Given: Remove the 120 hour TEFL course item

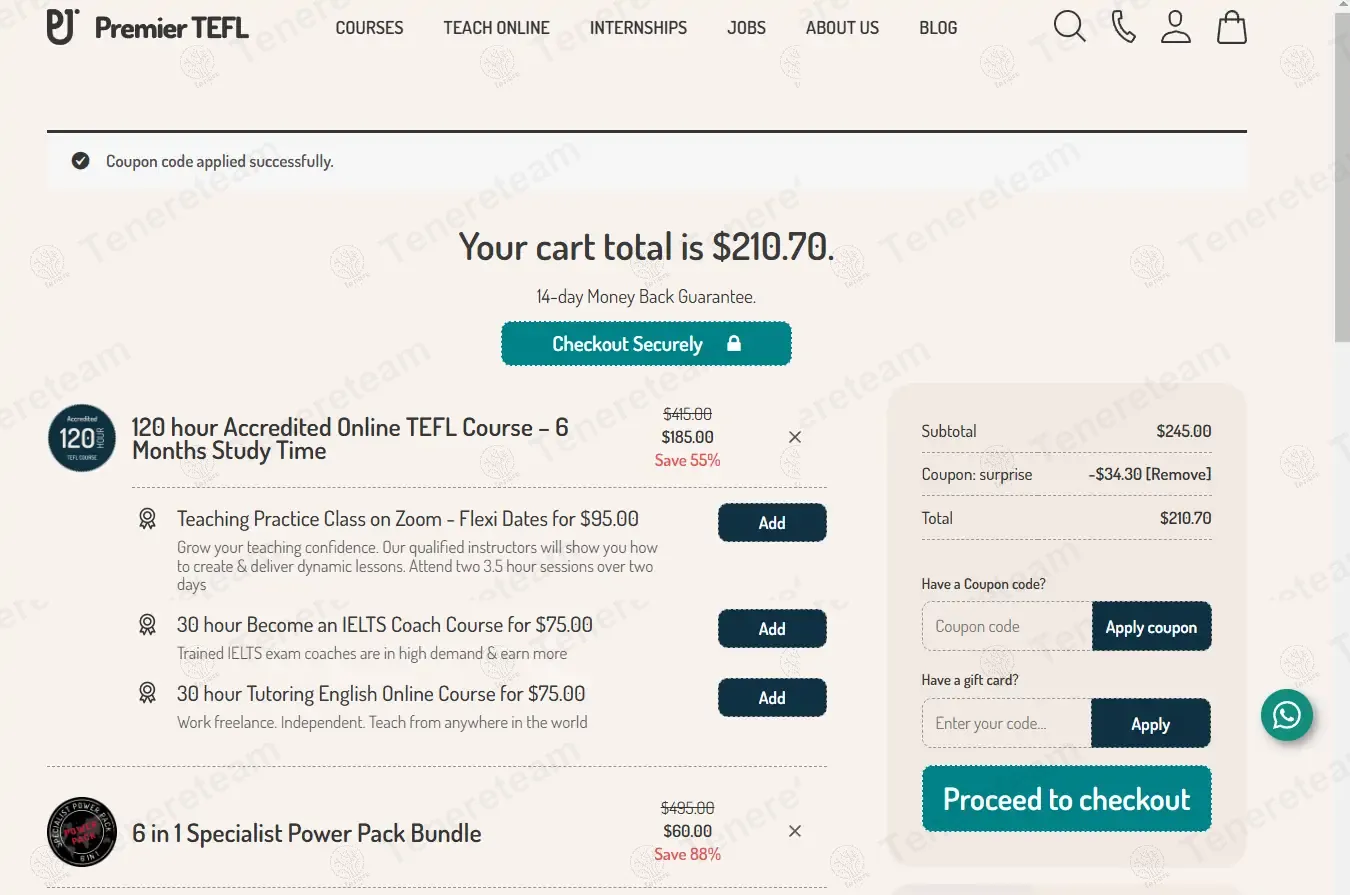Looking at the screenshot, I should click(x=795, y=437).
